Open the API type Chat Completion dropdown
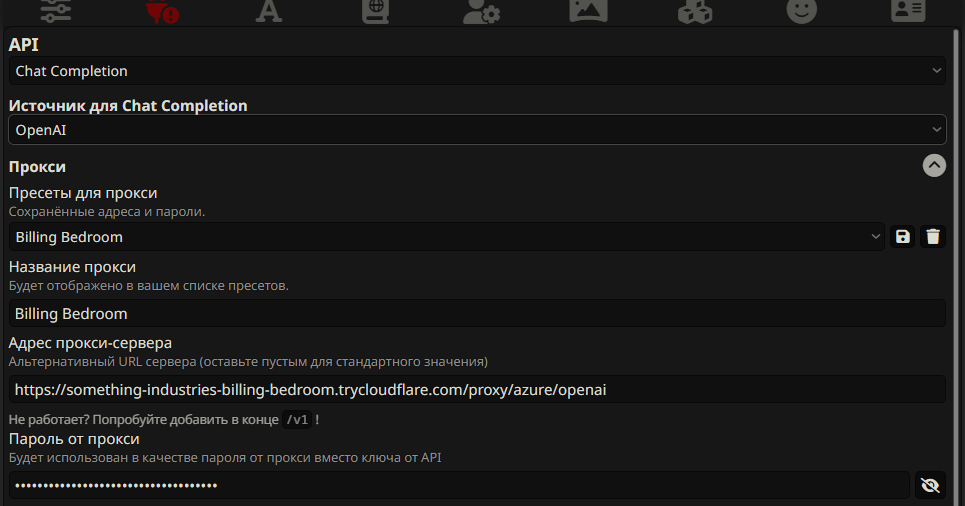The image size is (965, 506). (477, 71)
